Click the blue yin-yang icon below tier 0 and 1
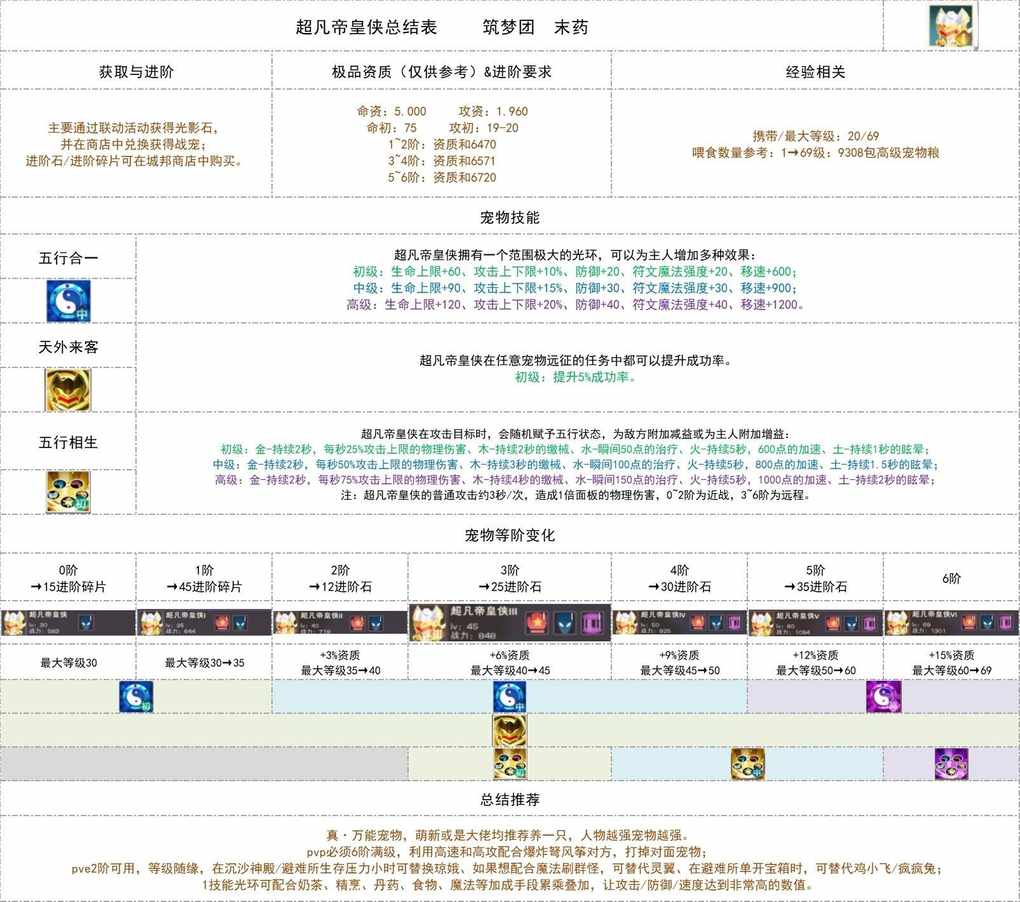Viewport: 1020px width, 902px height. 135,696
